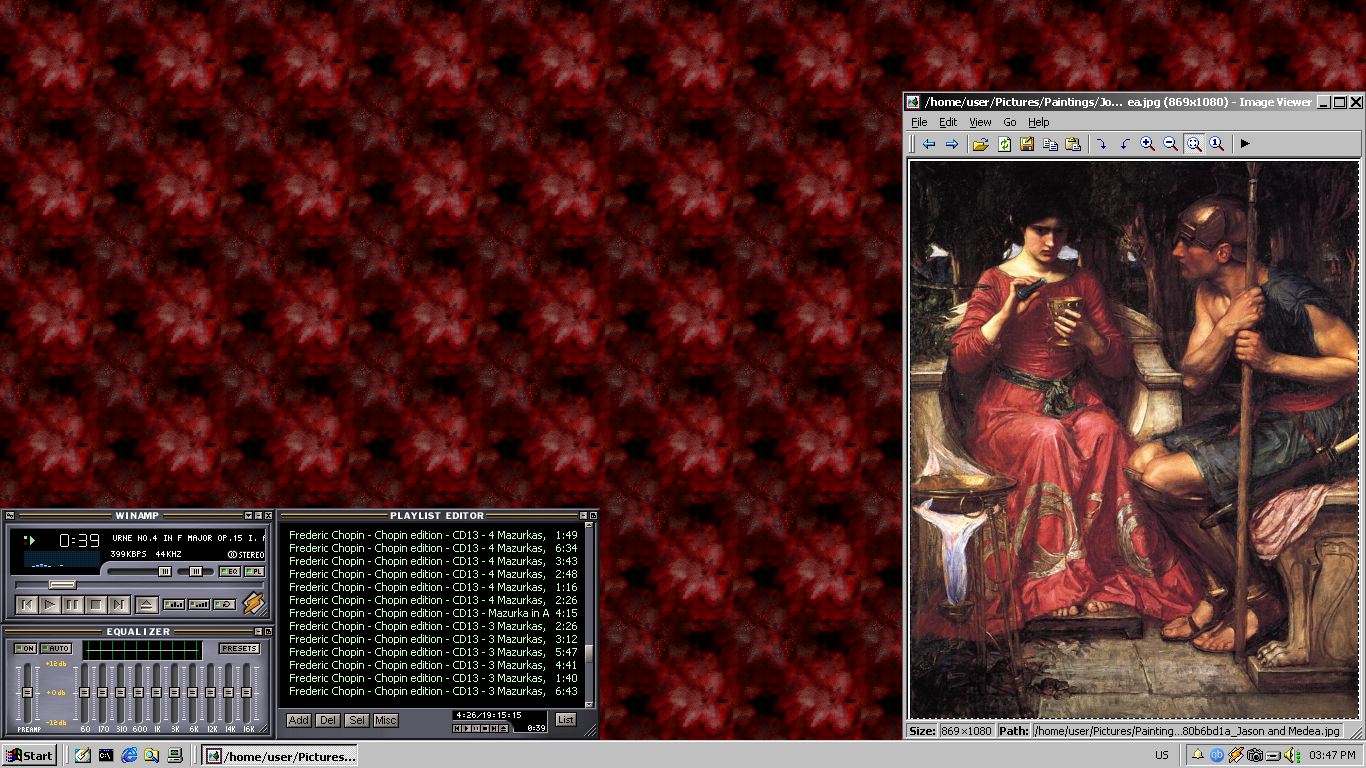
Task: Open the View menu in Image Viewer
Action: [980, 122]
